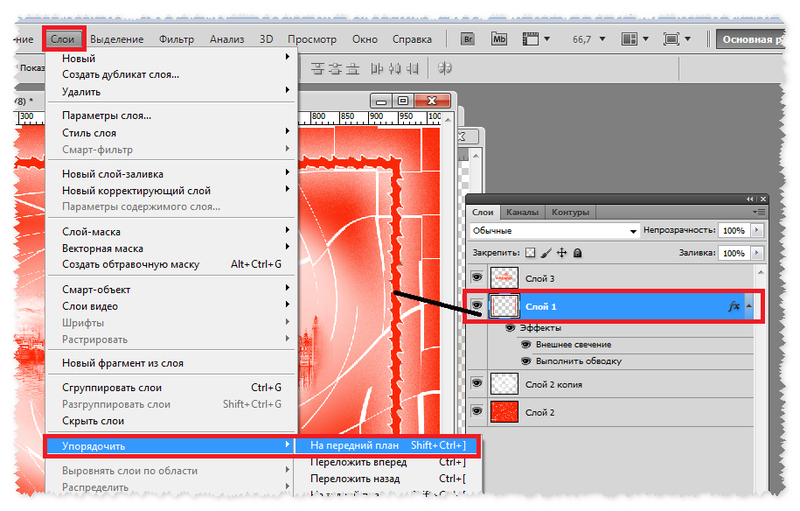Open the Анализ menu
Image resolution: width=800 pixels, height=511 pixels.
227,39
